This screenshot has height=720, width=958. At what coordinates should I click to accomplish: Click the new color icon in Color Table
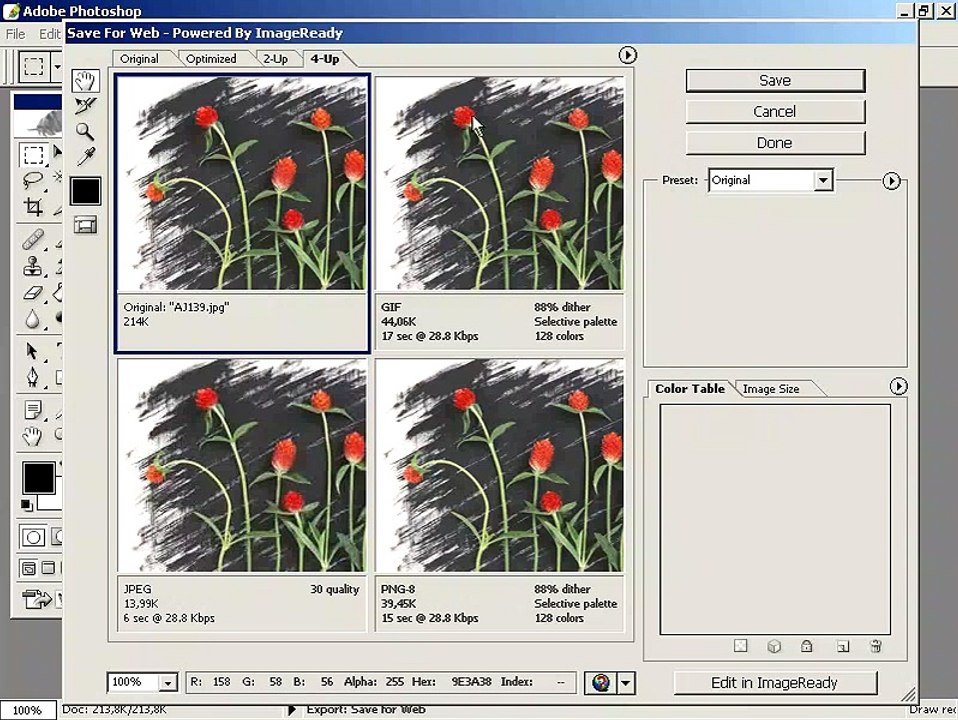843,646
